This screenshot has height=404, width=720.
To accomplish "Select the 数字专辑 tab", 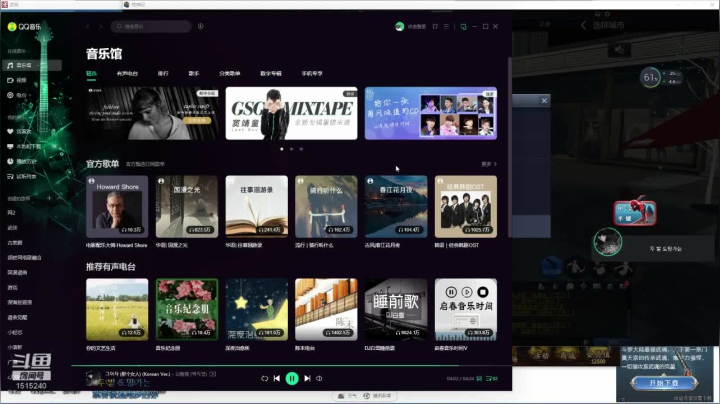I will point(271,73).
